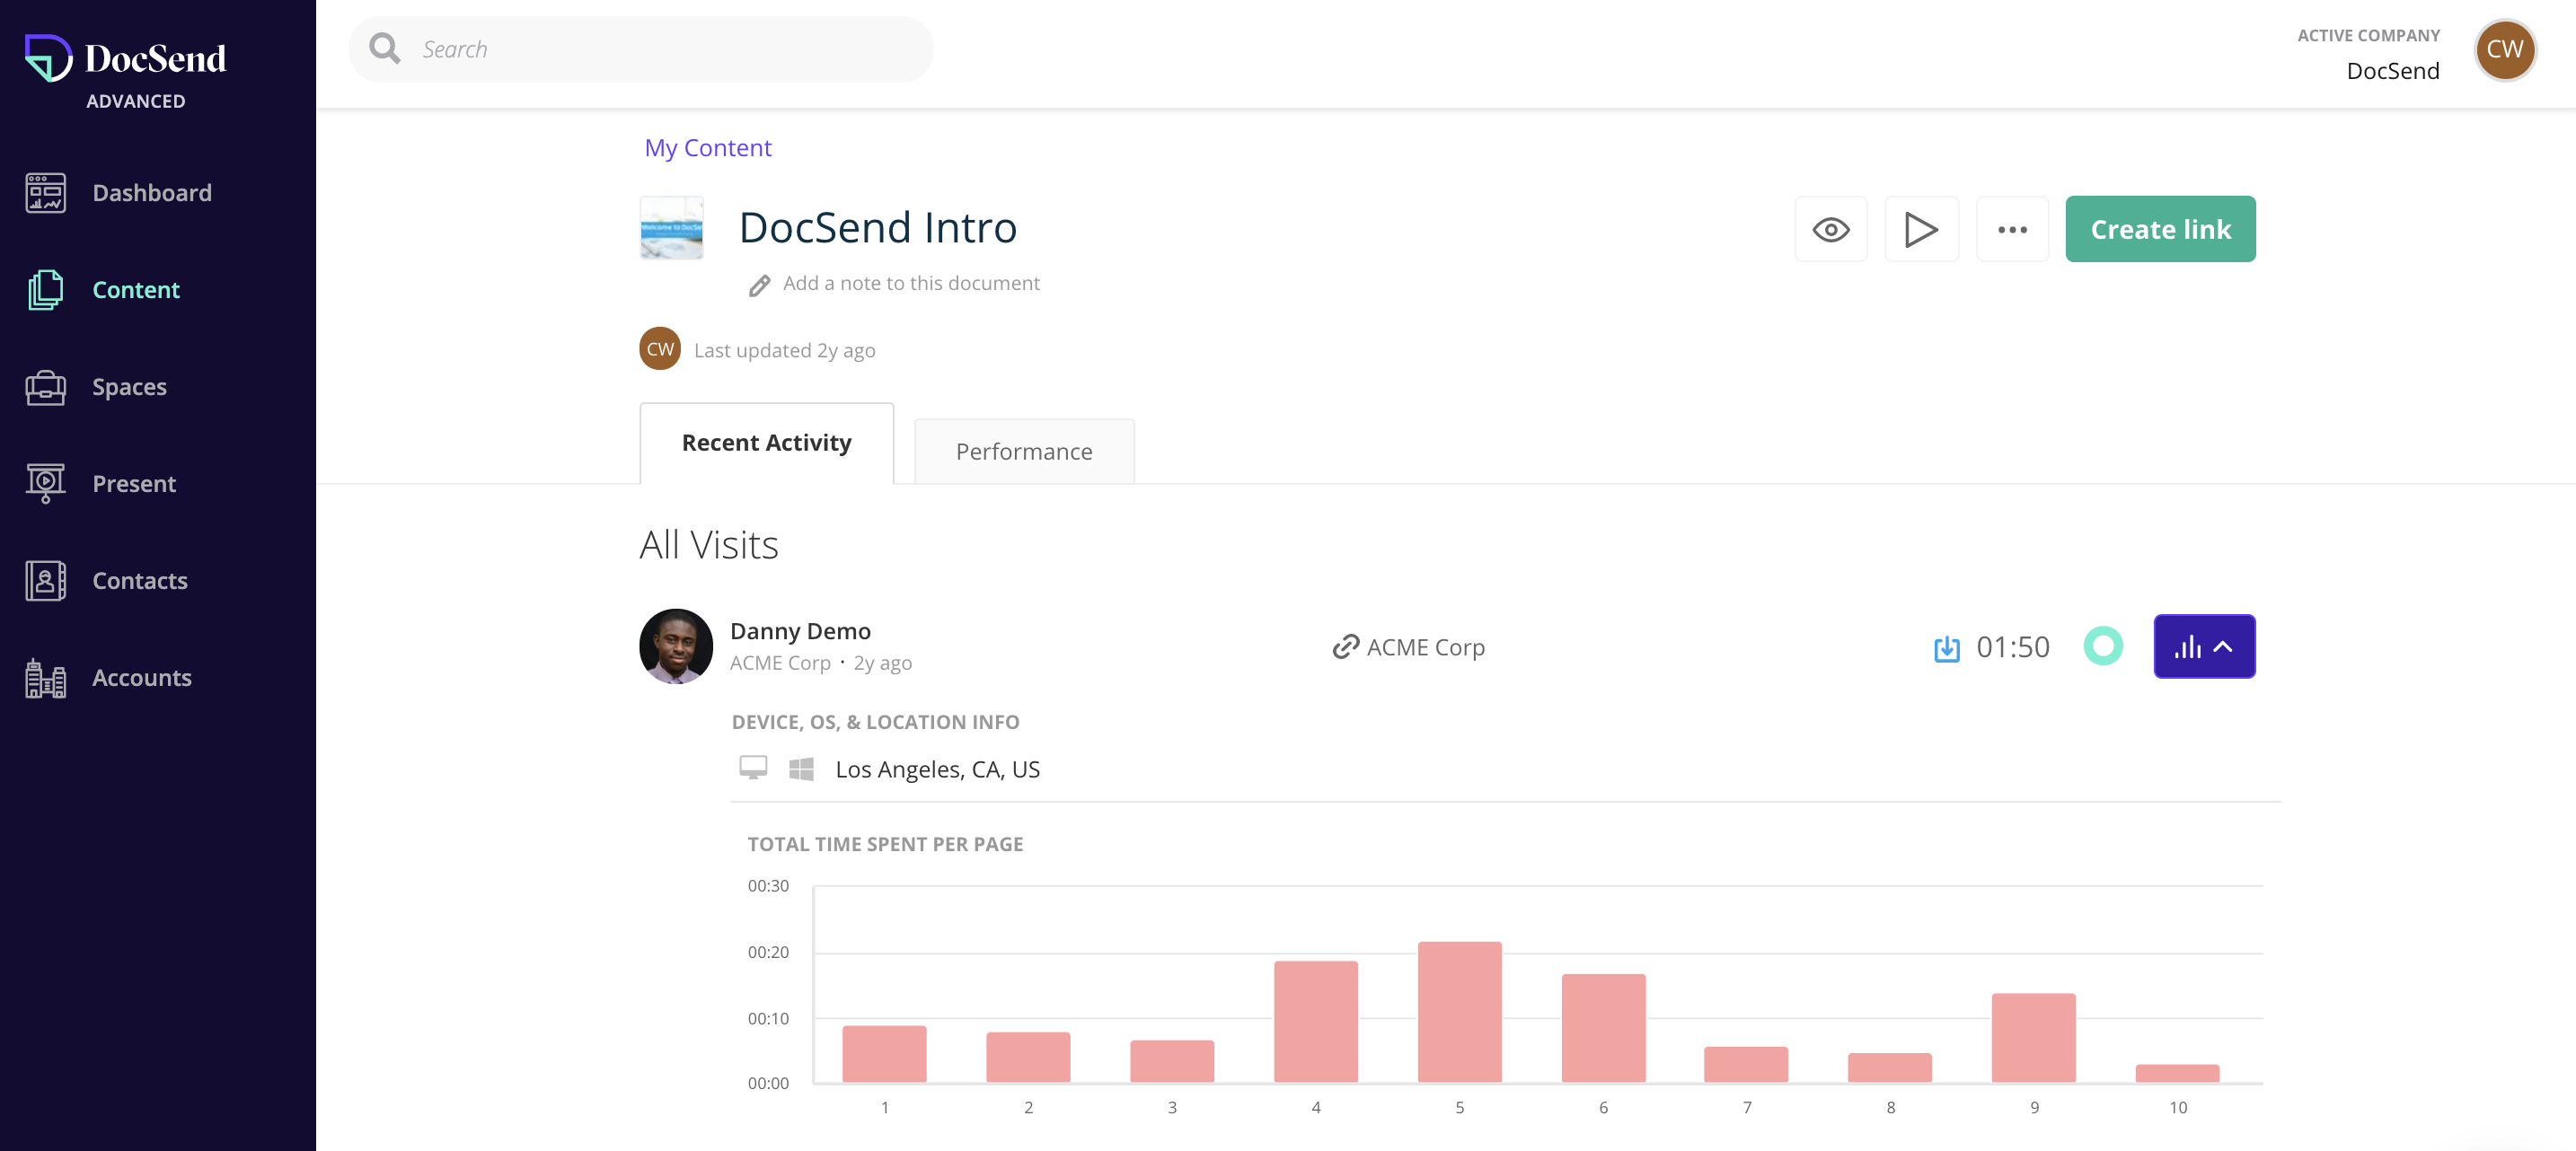
Task: Click the shortest bar for page 10
Action: pos(2178,1073)
